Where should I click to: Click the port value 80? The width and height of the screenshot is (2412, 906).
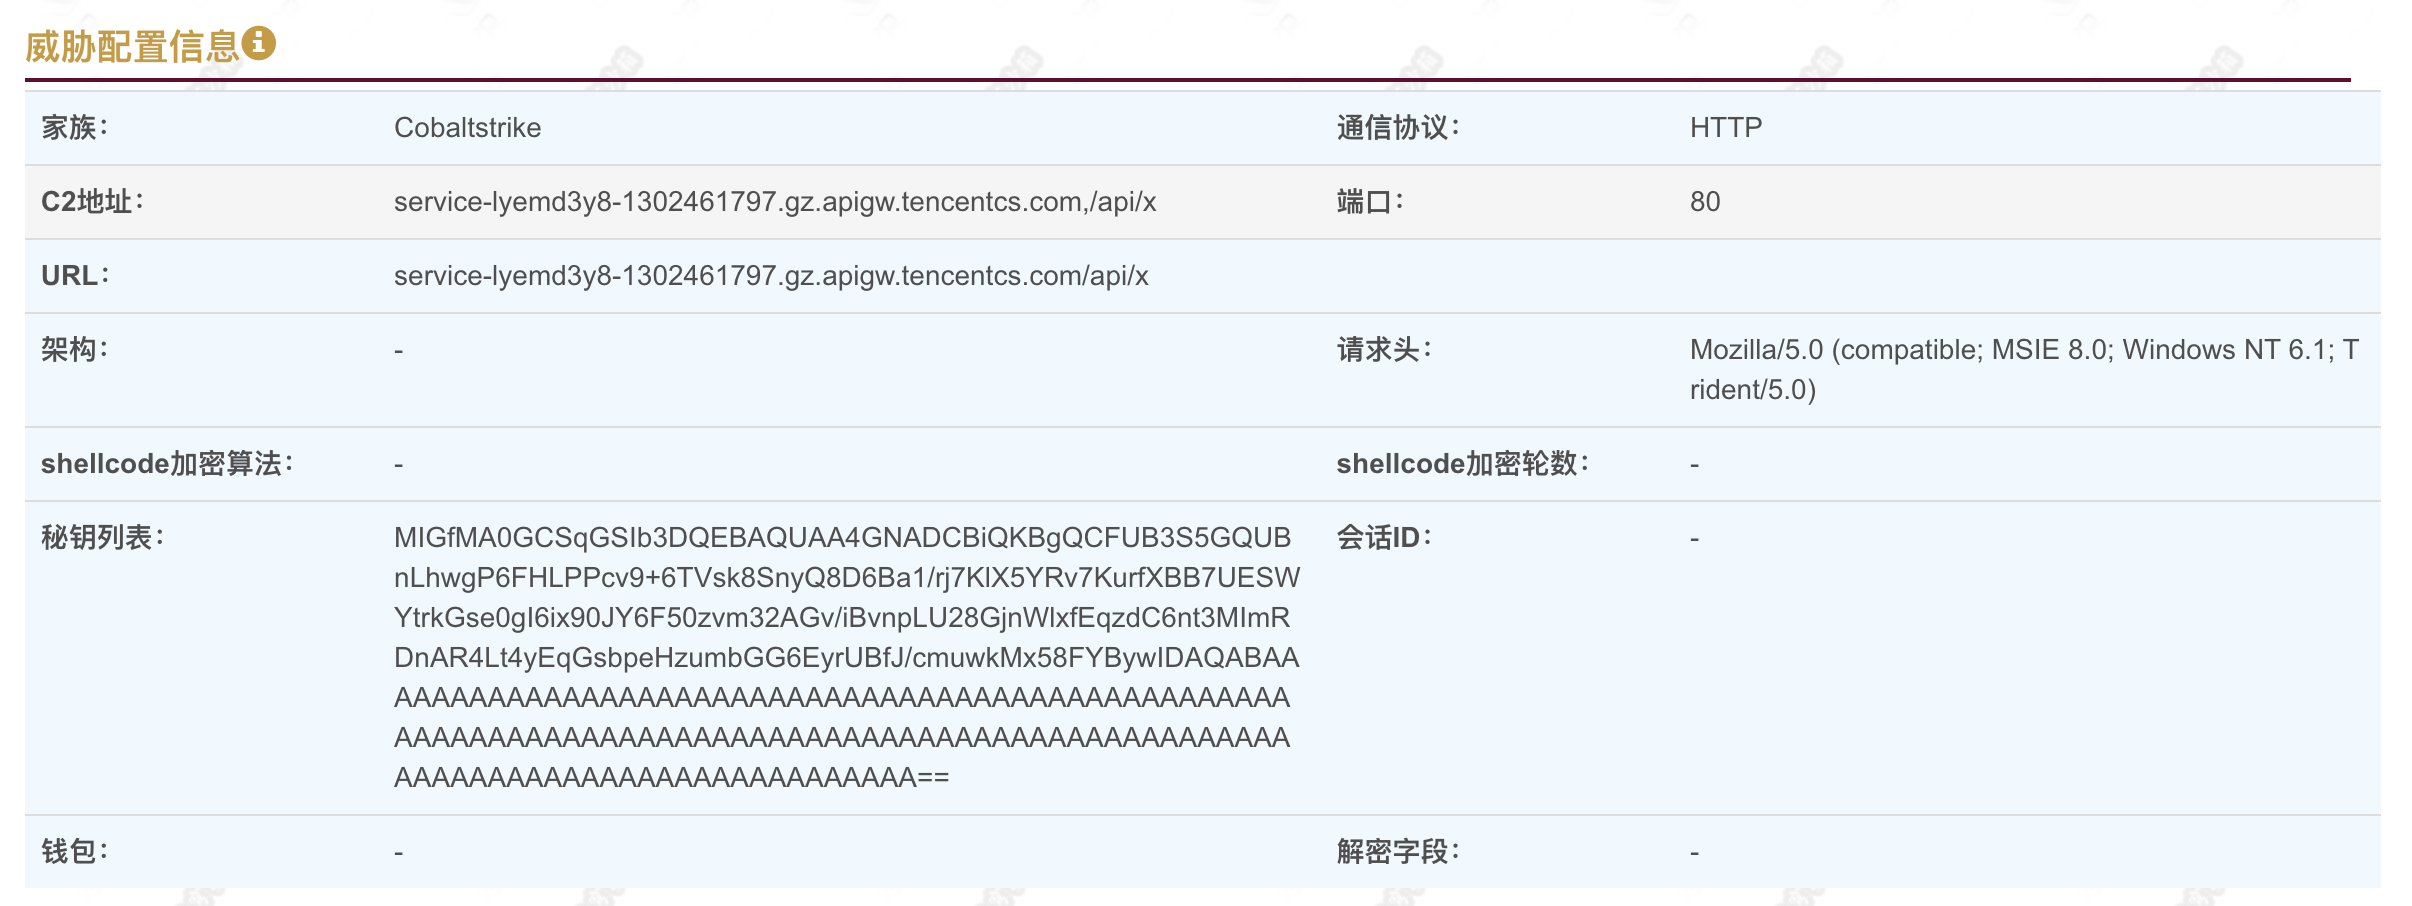coord(1704,202)
